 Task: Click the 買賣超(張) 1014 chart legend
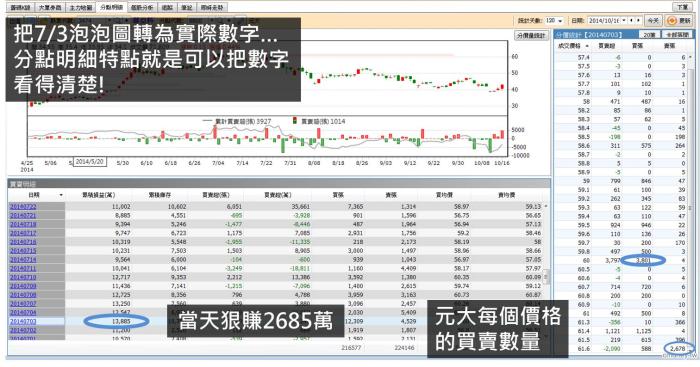point(319,121)
